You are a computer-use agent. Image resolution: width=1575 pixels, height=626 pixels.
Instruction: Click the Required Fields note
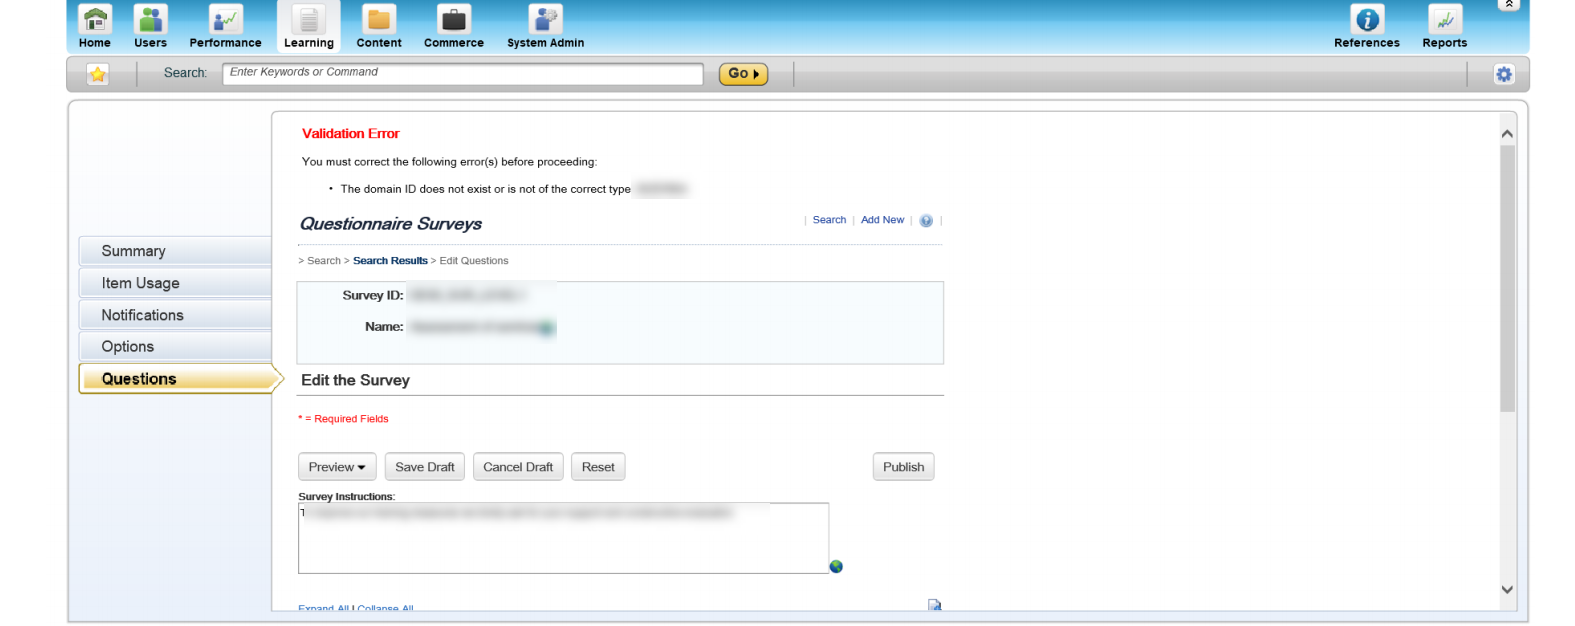tap(343, 419)
